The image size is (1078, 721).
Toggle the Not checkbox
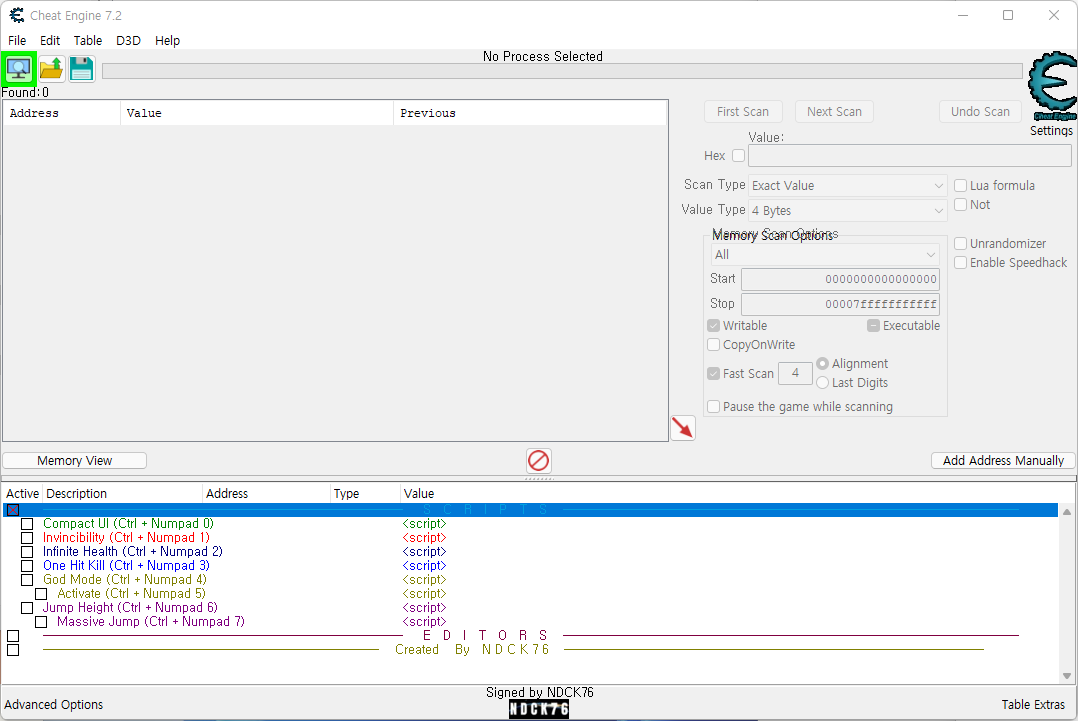(961, 205)
